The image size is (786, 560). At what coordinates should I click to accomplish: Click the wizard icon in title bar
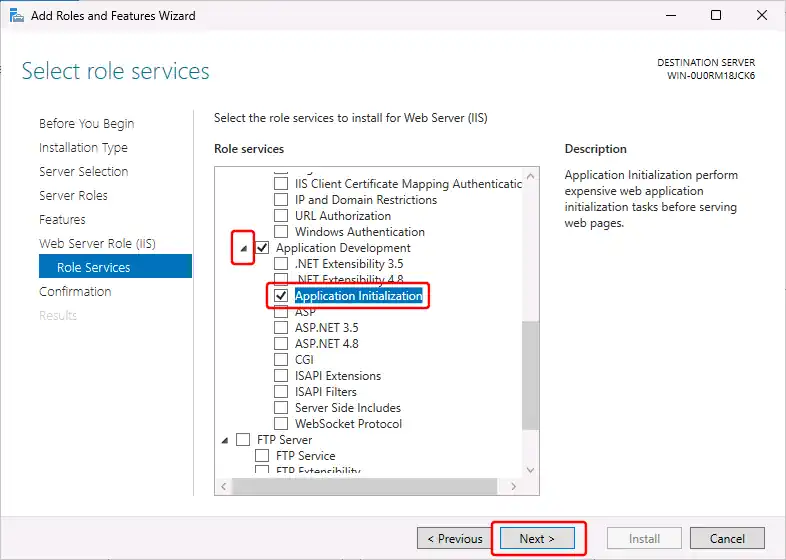[15, 16]
